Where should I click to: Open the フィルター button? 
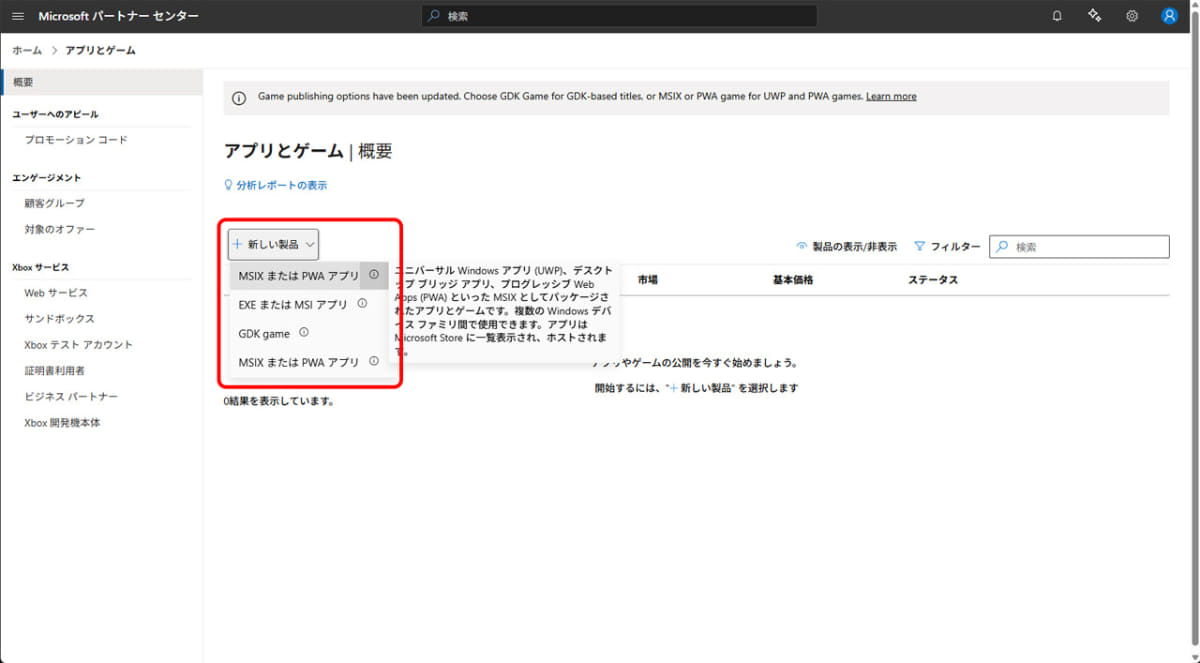click(947, 246)
